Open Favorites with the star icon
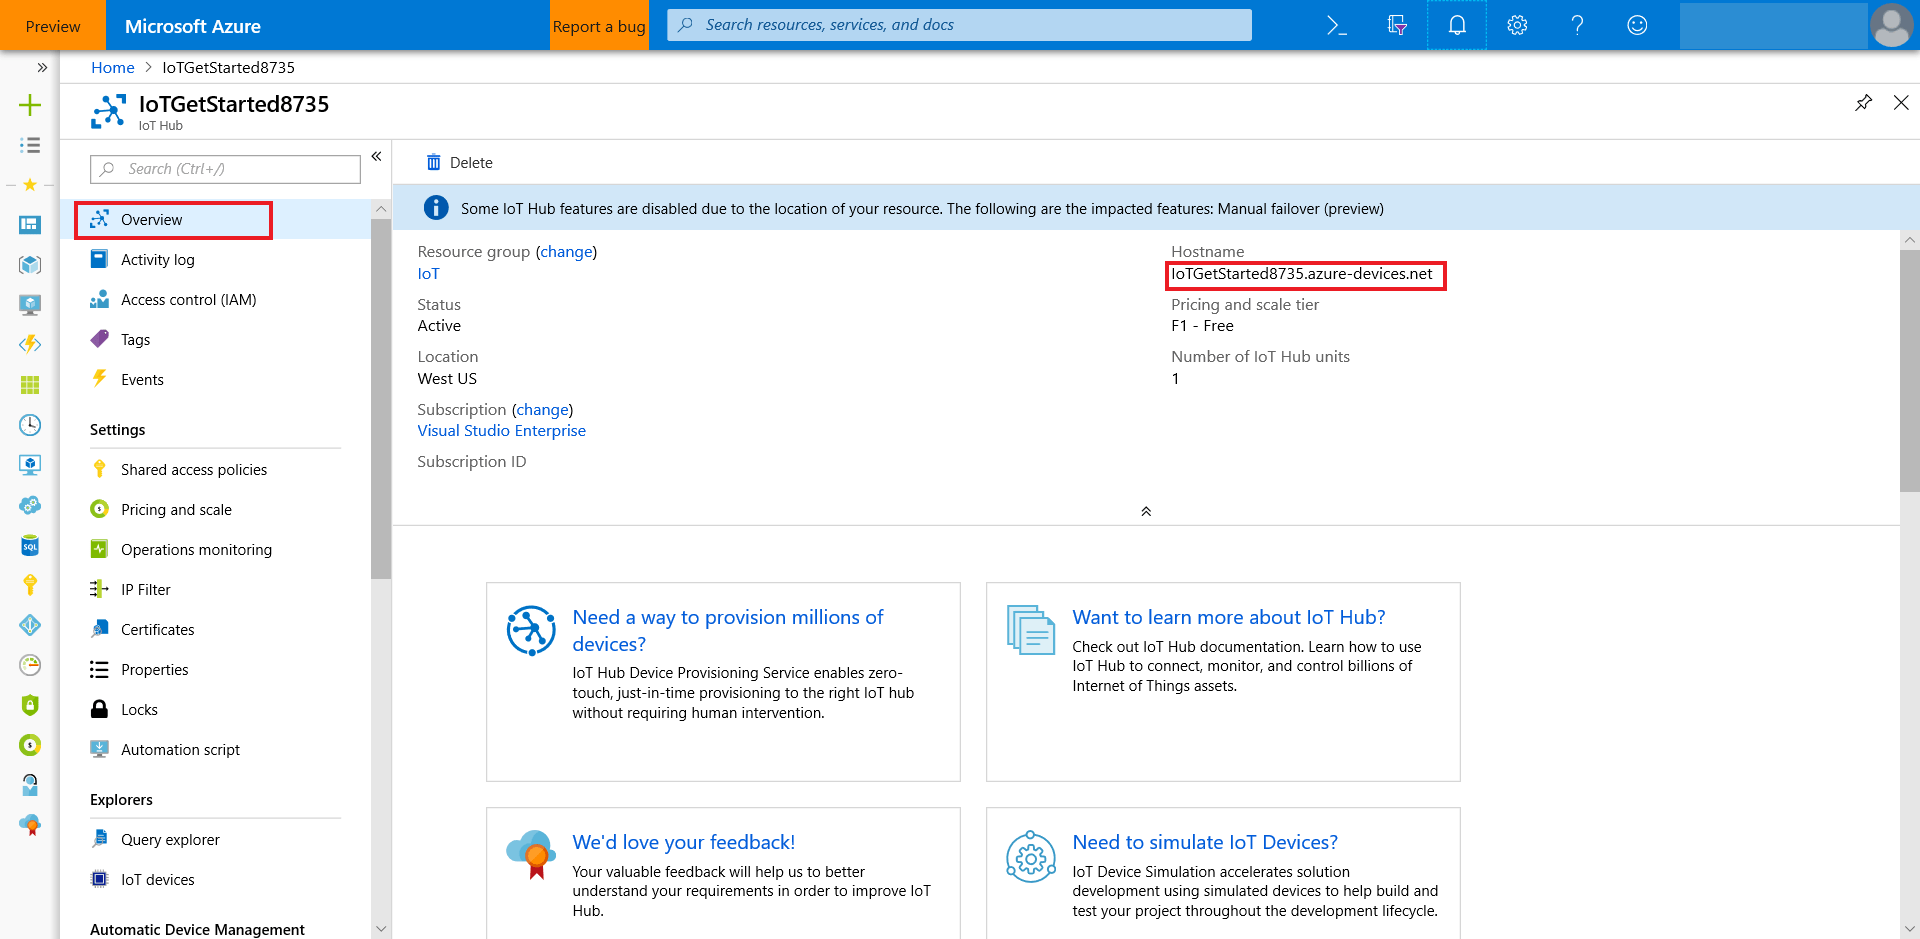The image size is (1920, 939). (30, 185)
